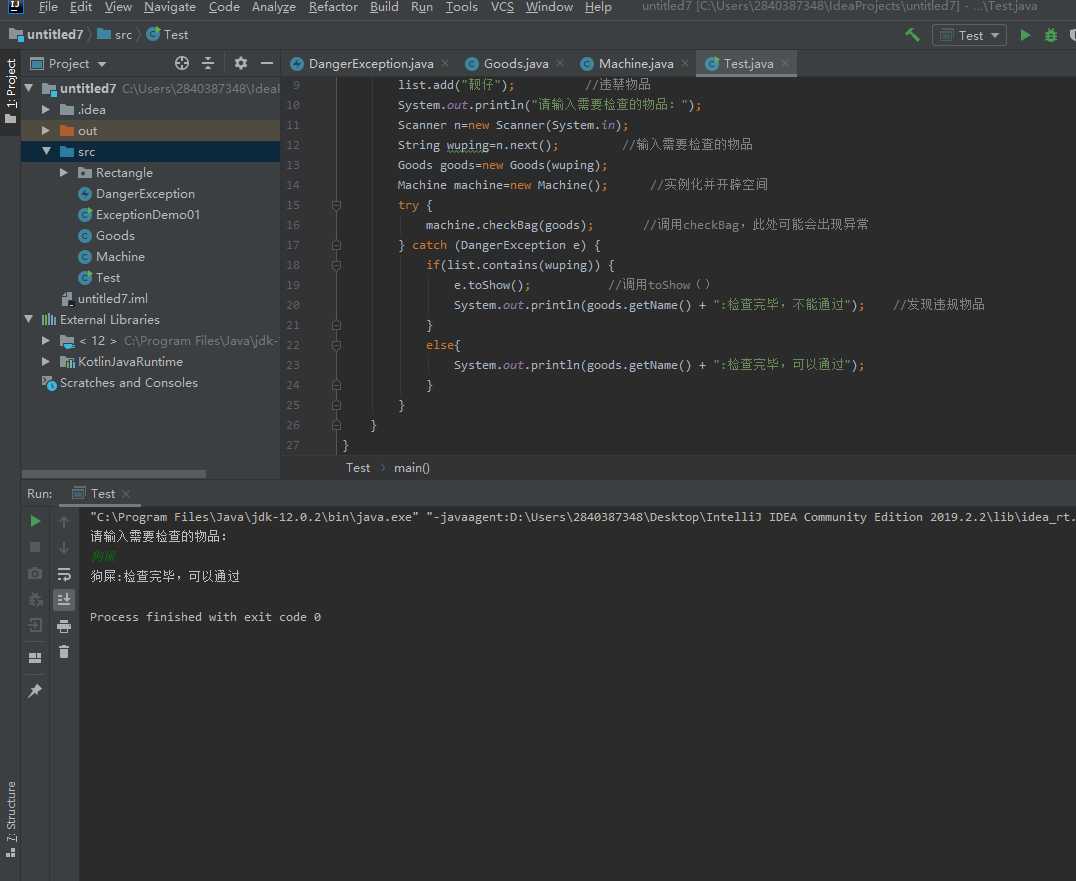The width and height of the screenshot is (1076, 881).
Task: Open the VCS menu
Action: pyautogui.click(x=502, y=8)
